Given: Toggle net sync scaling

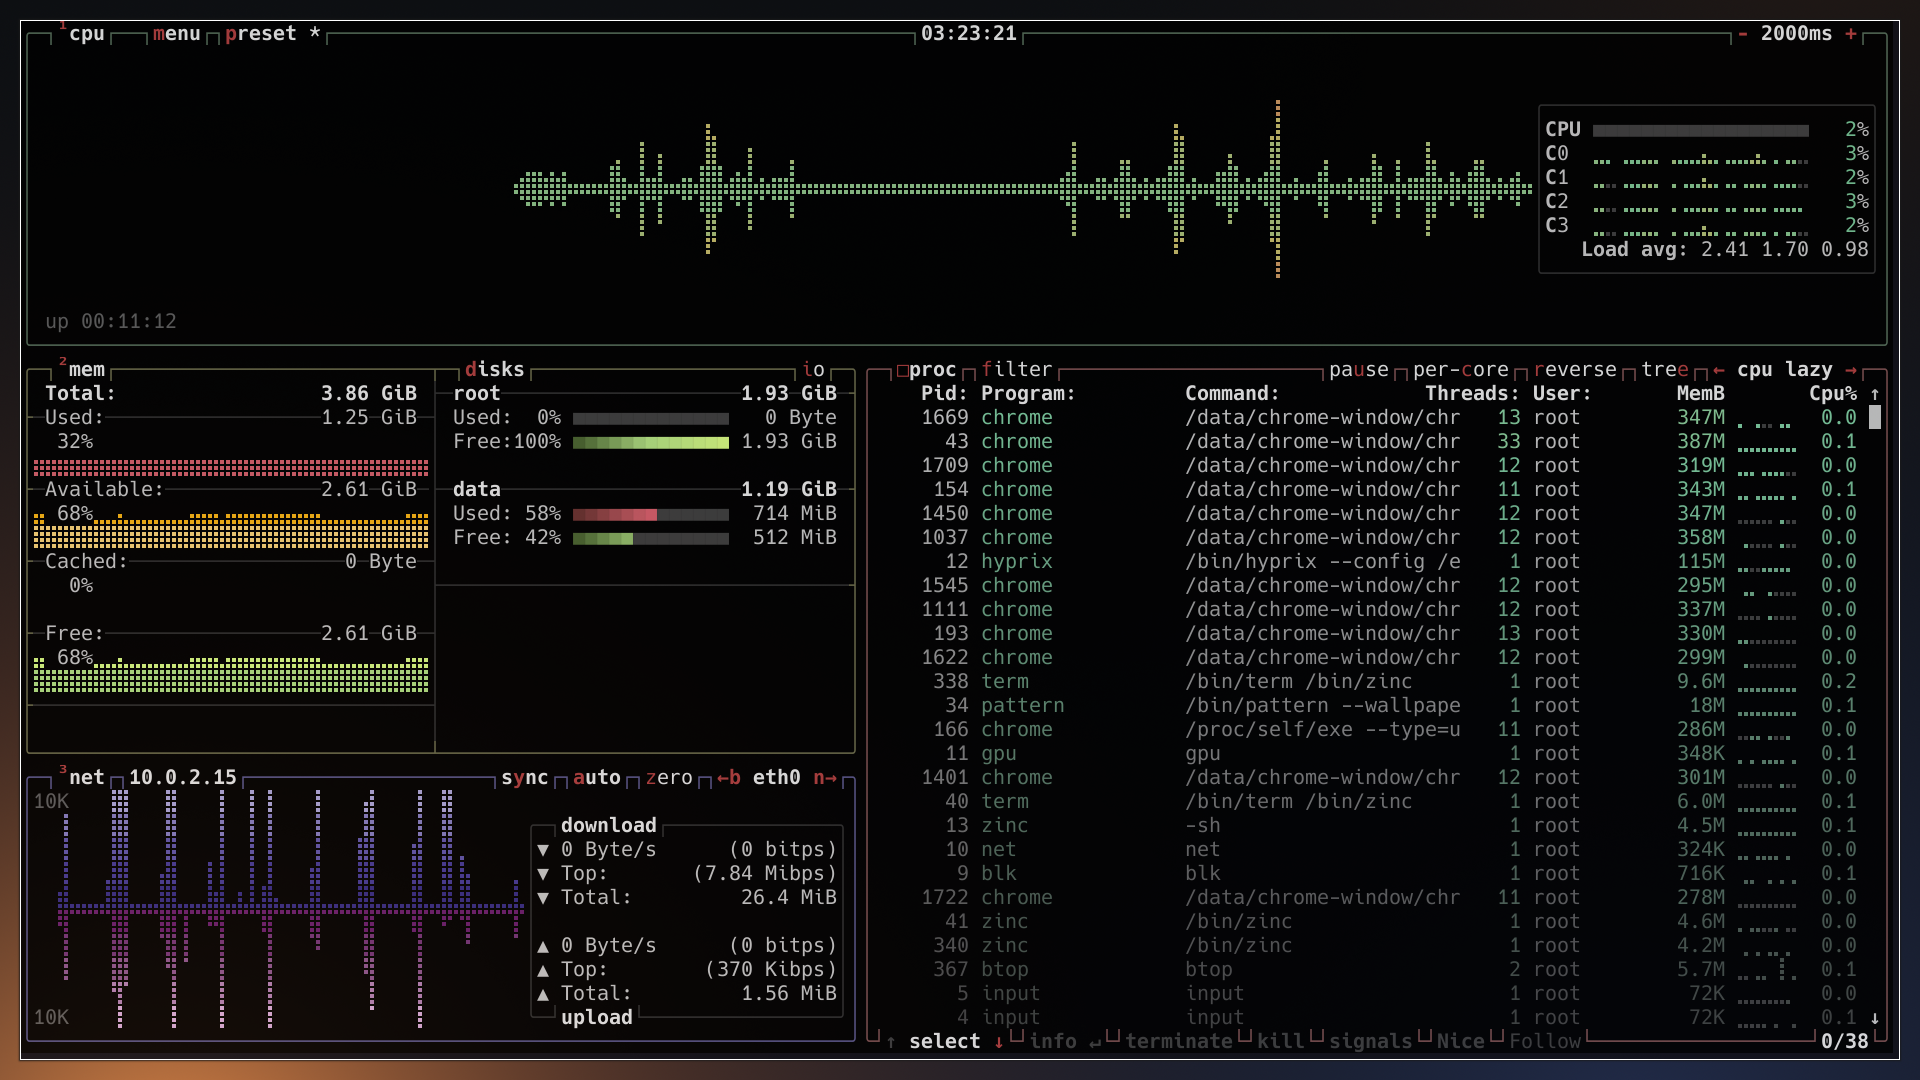Looking at the screenshot, I should click(525, 777).
